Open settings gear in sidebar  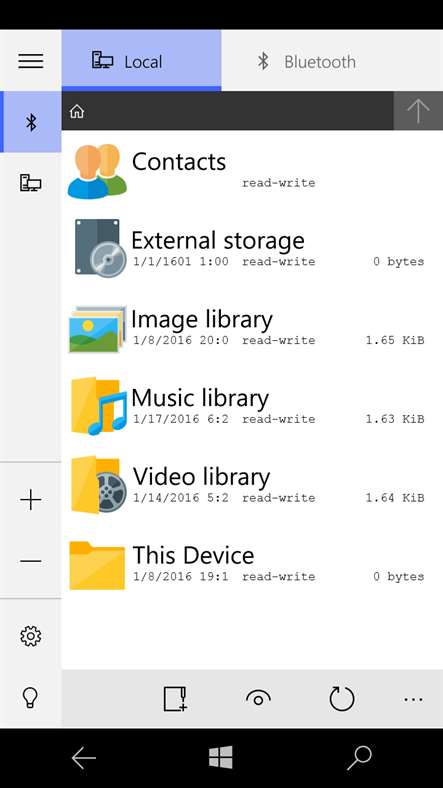pyautogui.click(x=31, y=636)
